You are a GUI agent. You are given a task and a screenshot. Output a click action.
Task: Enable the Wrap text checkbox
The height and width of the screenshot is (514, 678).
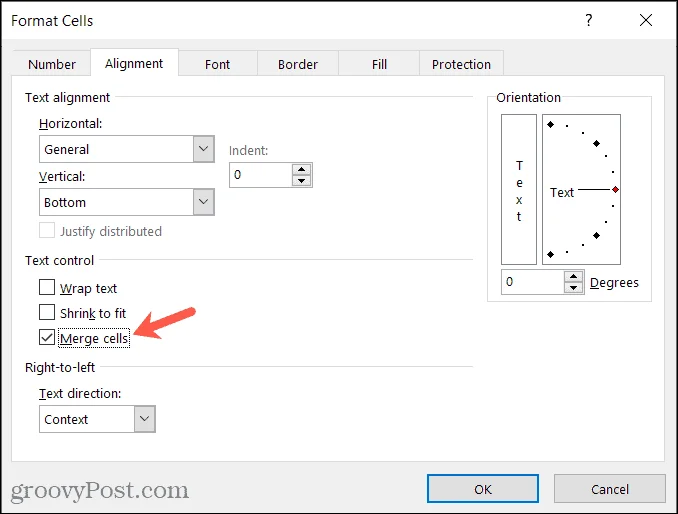[x=47, y=287]
